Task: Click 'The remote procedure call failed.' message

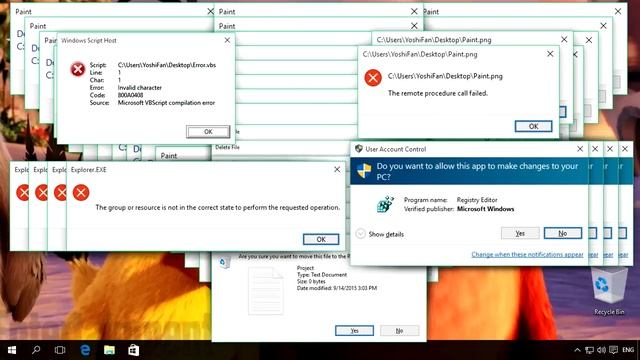Action: tap(438, 93)
